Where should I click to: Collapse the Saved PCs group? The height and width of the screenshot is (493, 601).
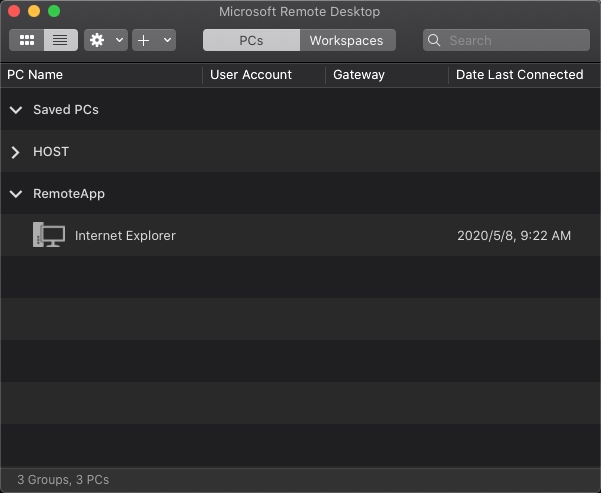(x=16, y=110)
